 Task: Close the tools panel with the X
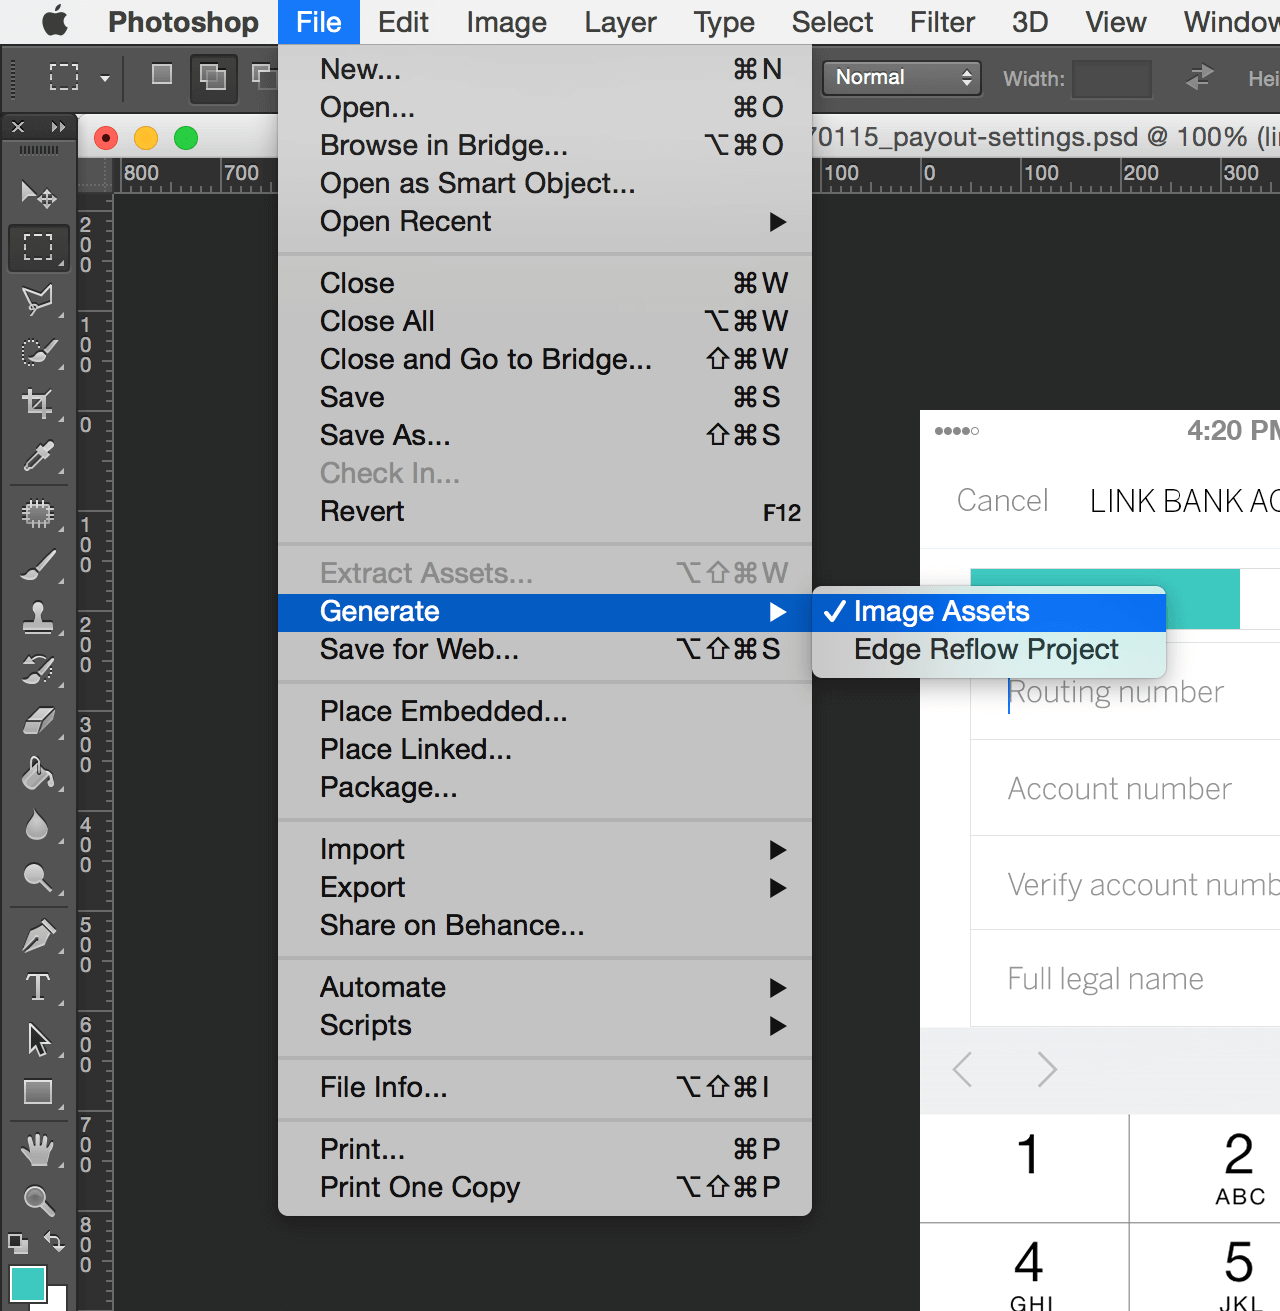[x=18, y=127]
